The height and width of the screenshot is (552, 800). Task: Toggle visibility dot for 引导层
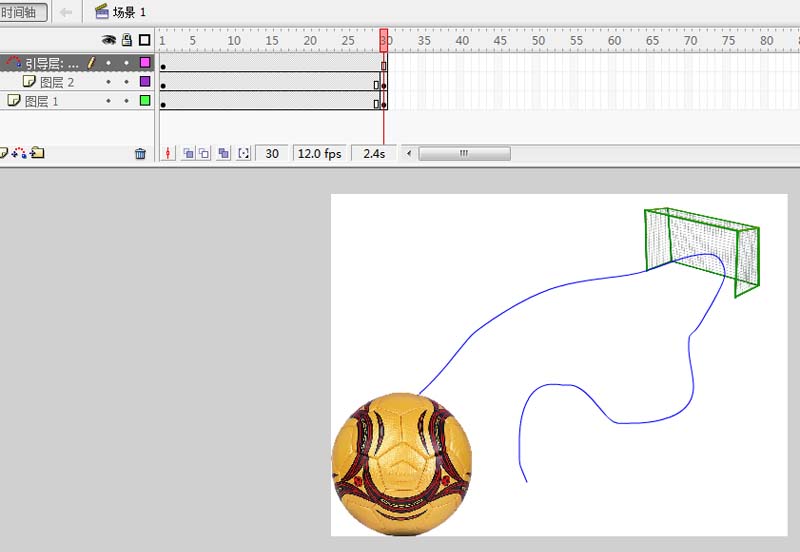pyautogui.click(x=108, y=63)
